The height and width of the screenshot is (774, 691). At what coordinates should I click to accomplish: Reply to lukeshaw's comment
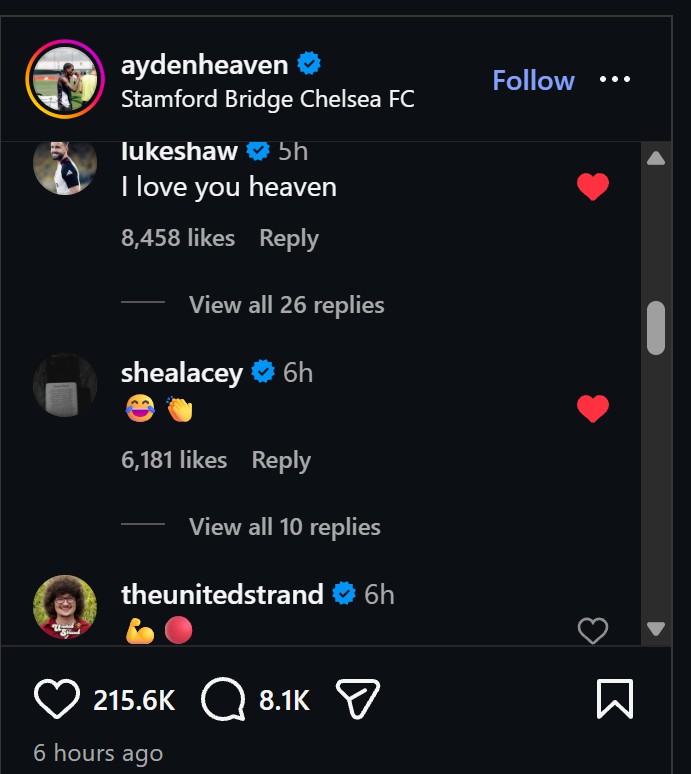pos(288,238)
